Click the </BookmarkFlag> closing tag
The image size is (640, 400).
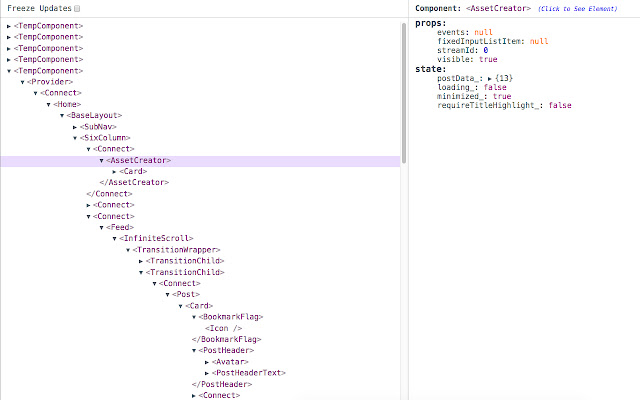click(227, 339)
